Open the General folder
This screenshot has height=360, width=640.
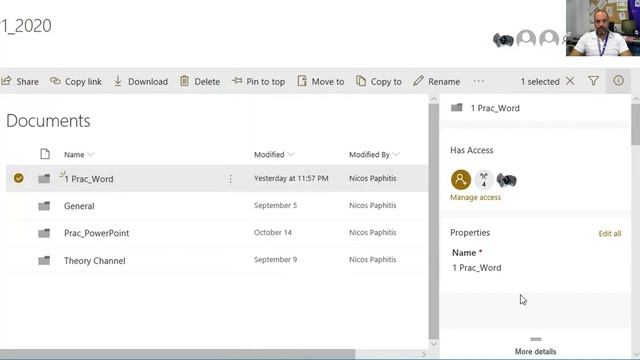[79, 206]
